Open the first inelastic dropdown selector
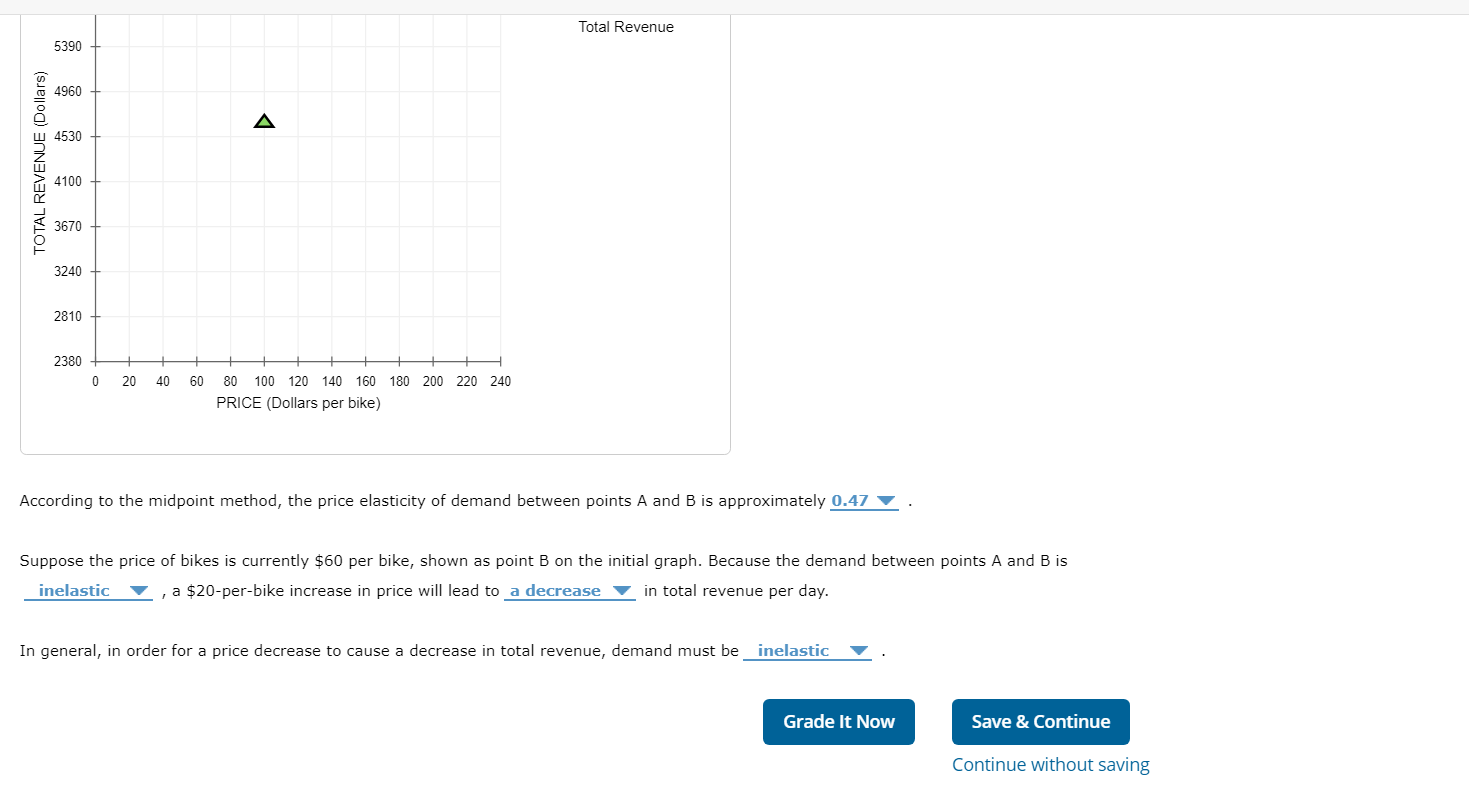 [x=87, y=590]
